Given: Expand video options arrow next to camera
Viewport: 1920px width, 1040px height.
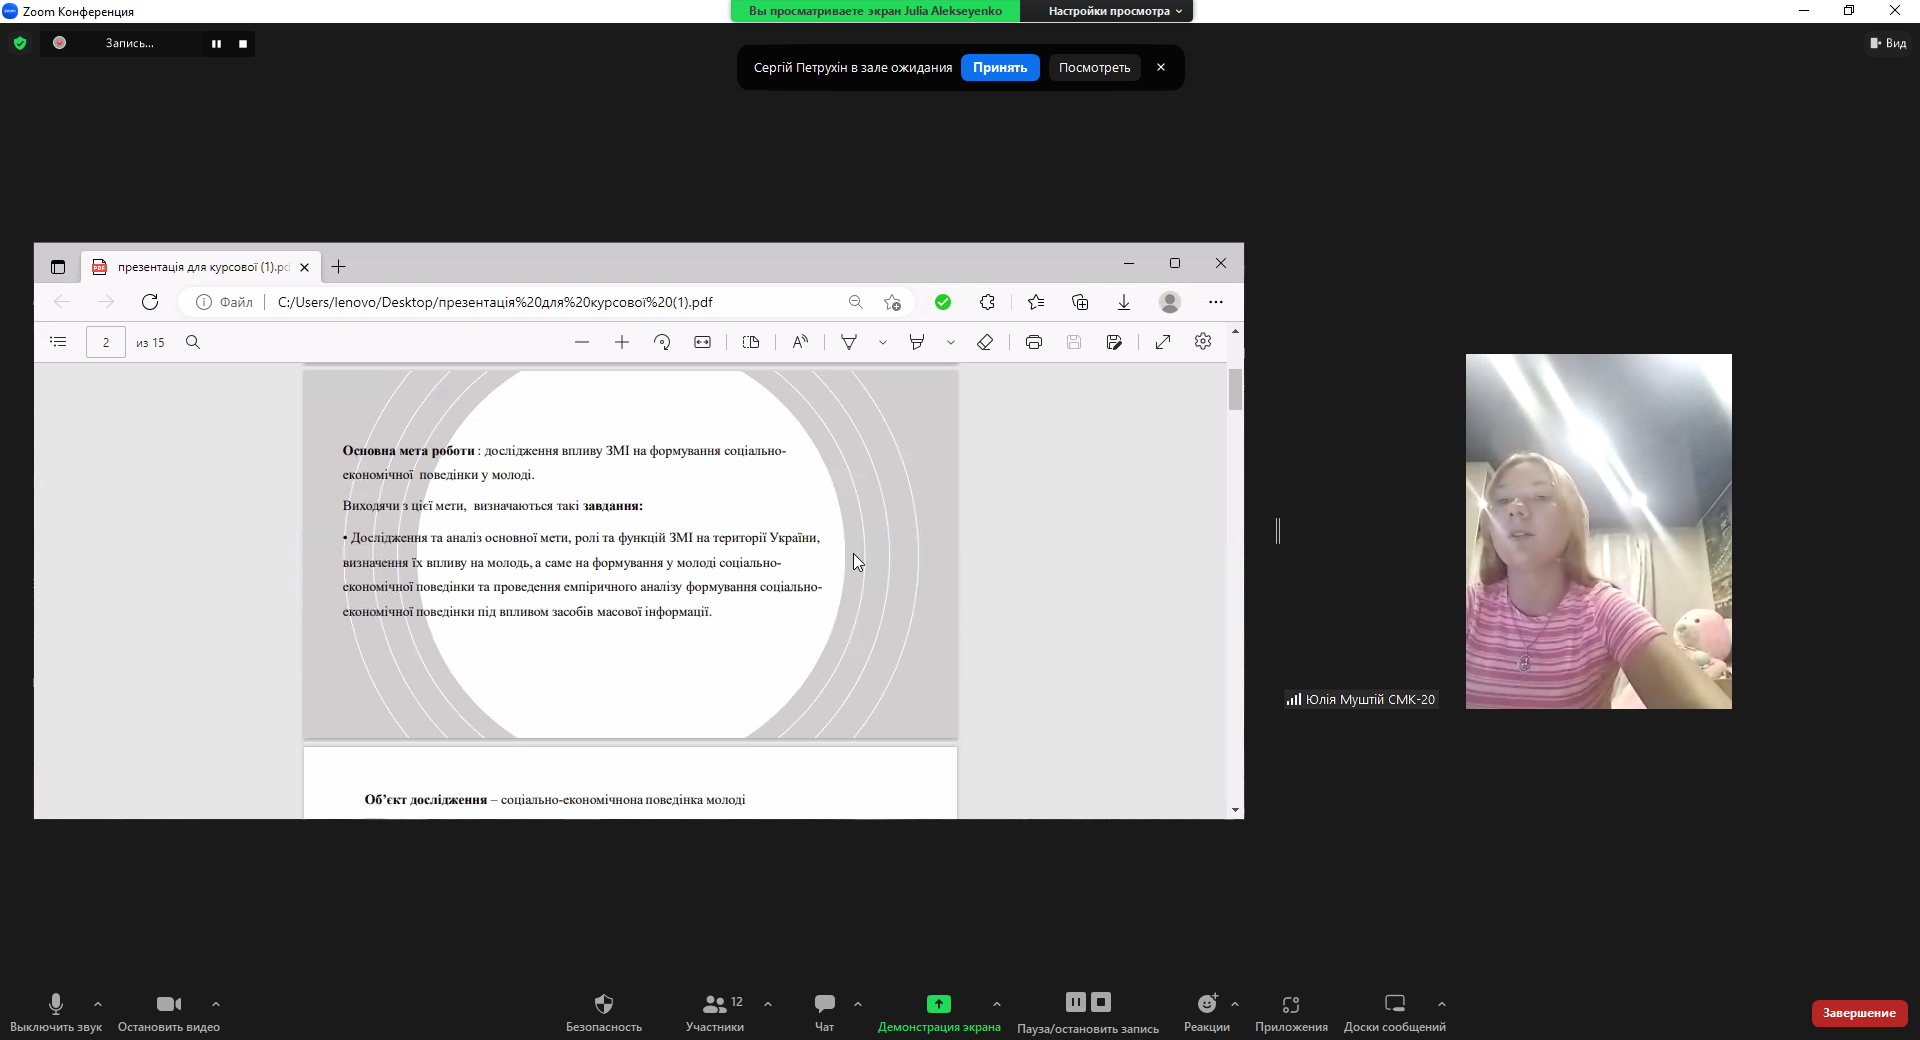Looking at the screenshot, I should [216, 1004].
